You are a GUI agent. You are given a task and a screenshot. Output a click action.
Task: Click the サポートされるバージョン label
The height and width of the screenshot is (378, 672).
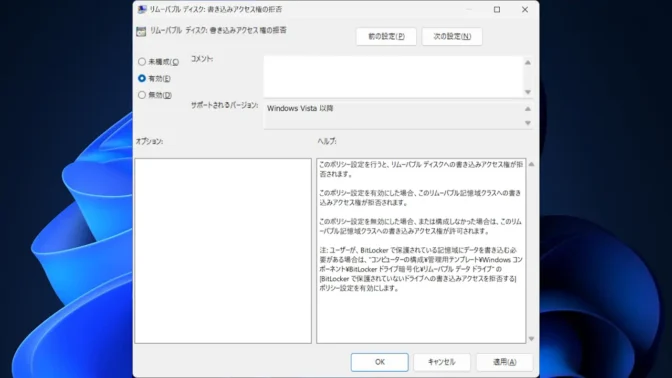tap(225, 105)
